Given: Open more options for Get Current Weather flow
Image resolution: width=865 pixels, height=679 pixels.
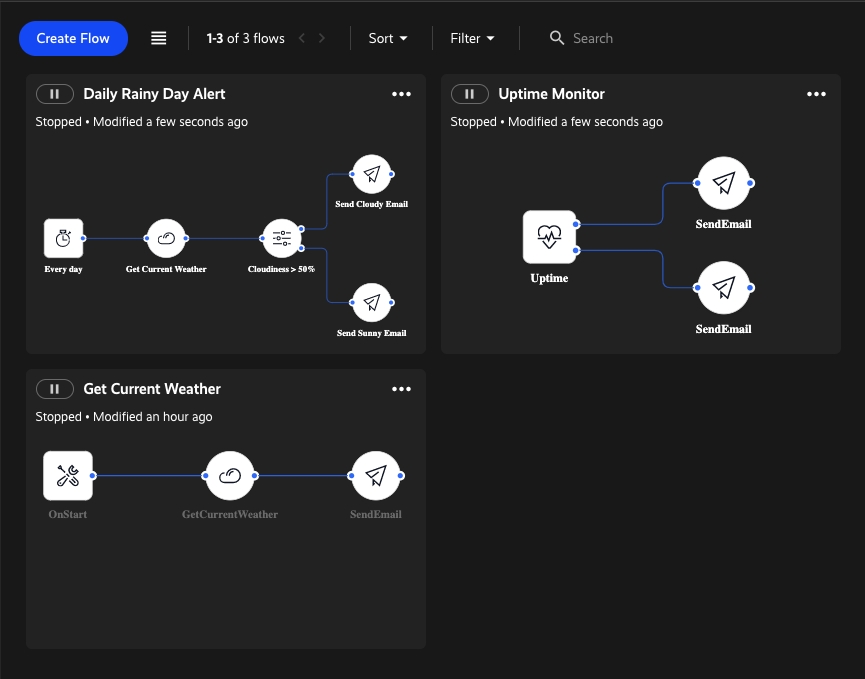Looking at the screenshot, I should [401, 389].
